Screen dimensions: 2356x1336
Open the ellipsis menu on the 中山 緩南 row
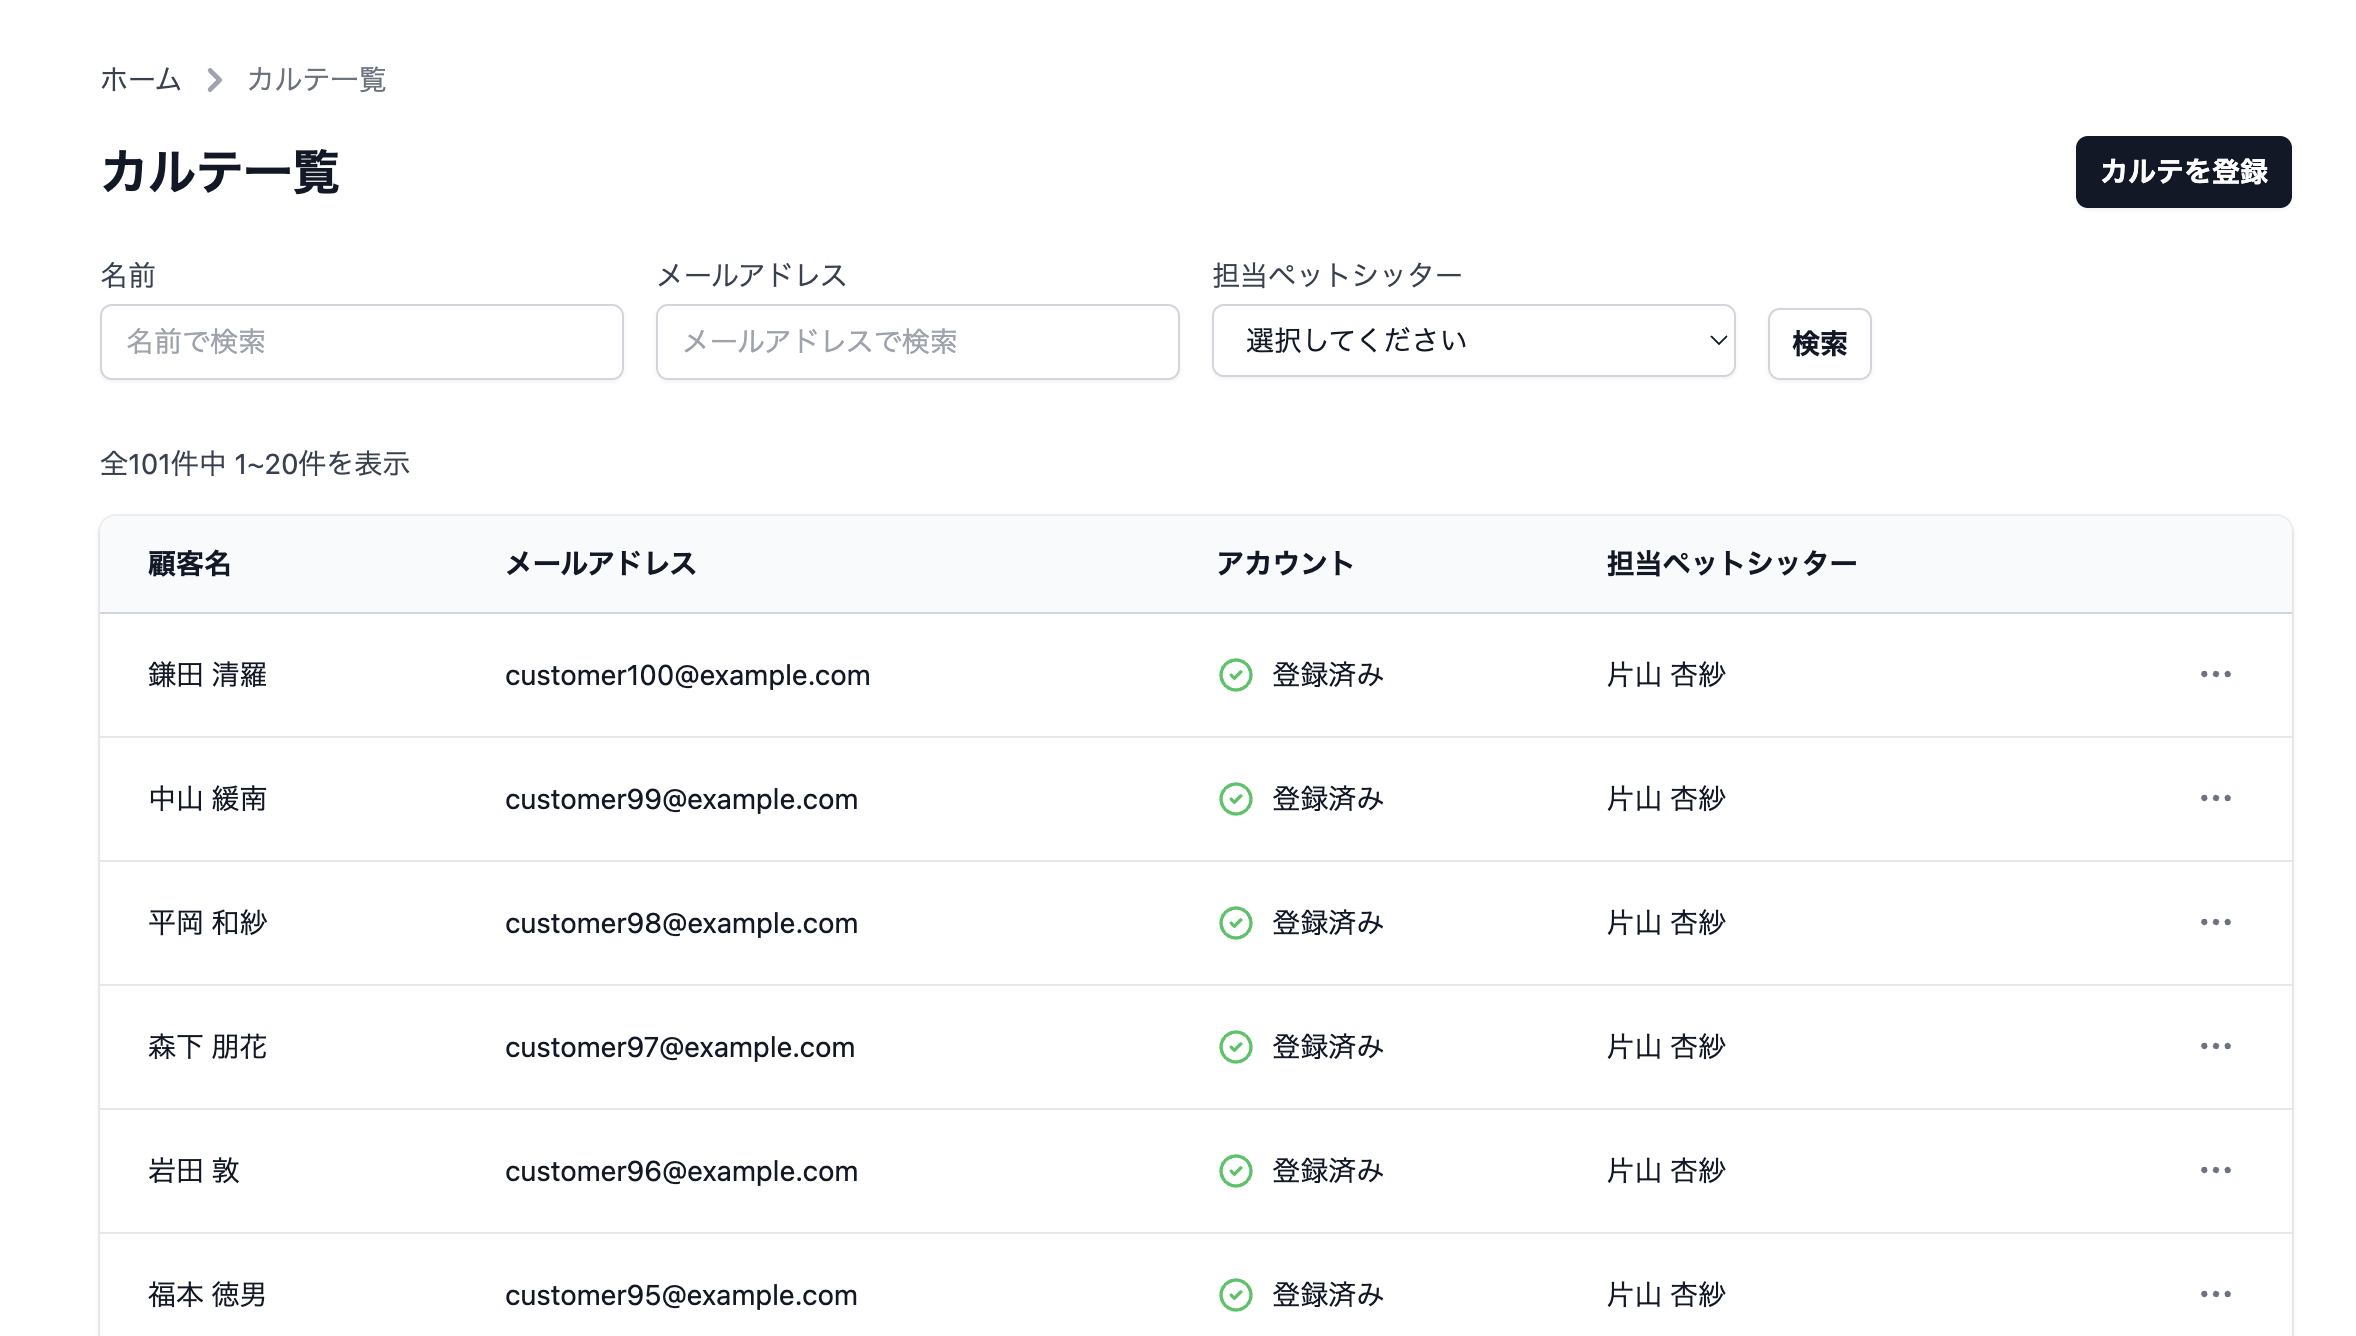[2217, 799]
